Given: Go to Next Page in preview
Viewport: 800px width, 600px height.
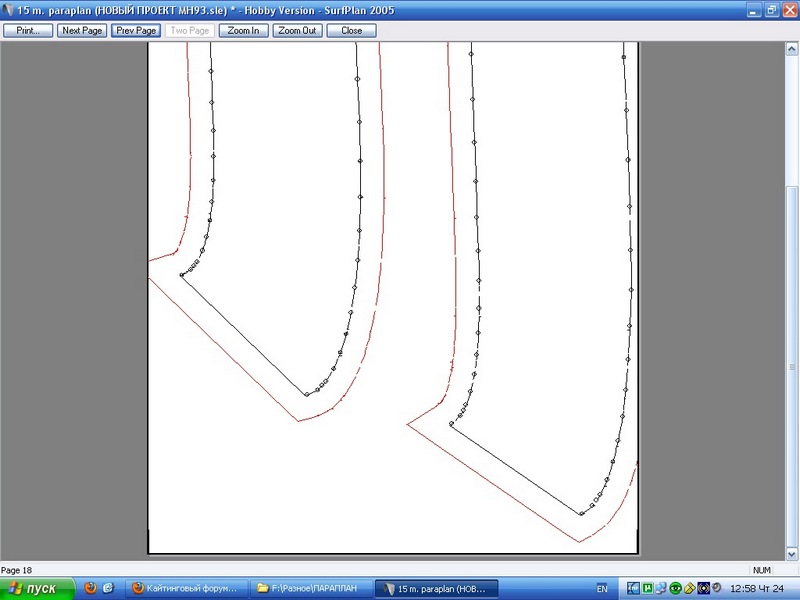Looking at the screenshot, I should (x=82, y=31).
